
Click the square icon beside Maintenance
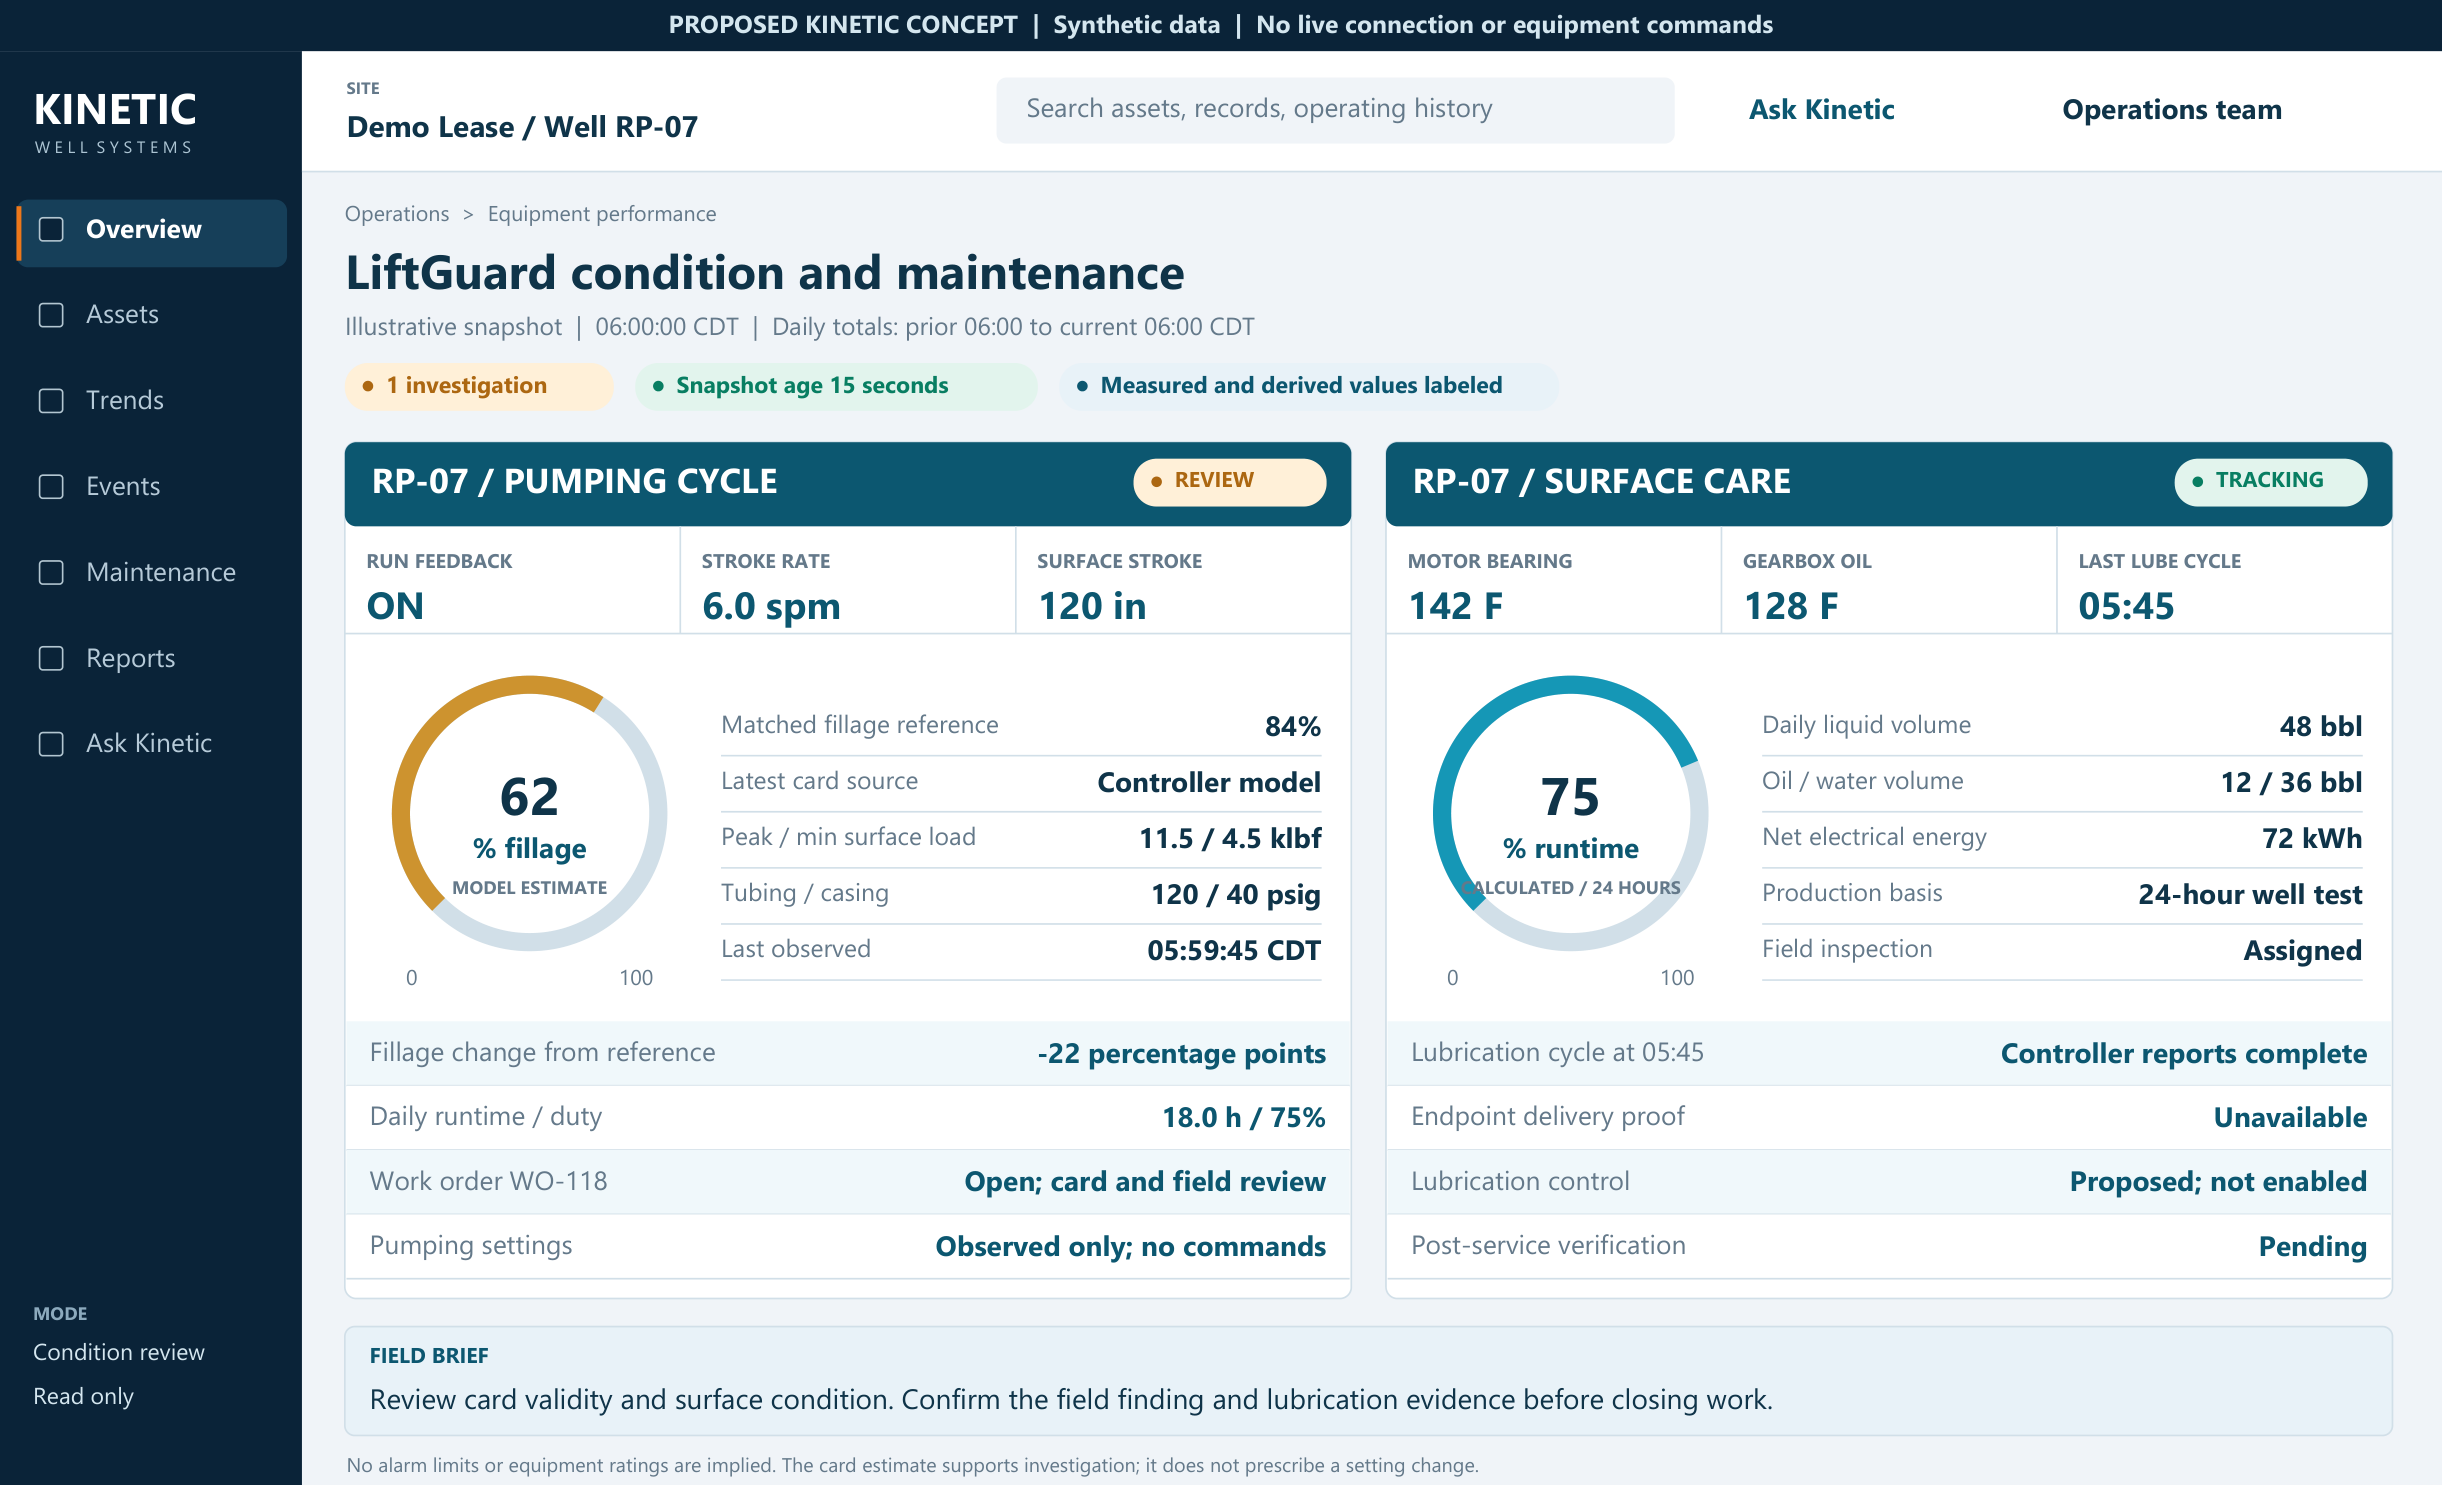(x=51, y=573)
